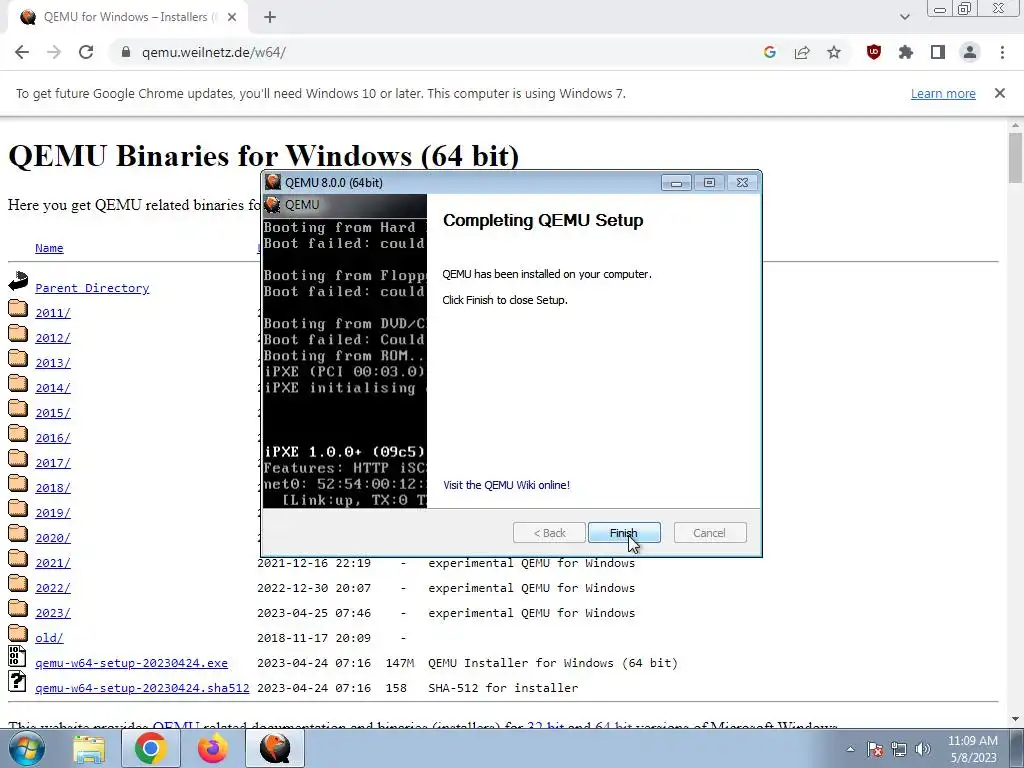The height and width of the screenshot is (768, 1024).
Task: Open the 2022/ folder link
Action: pyautogui.click(x=53, y=588)
